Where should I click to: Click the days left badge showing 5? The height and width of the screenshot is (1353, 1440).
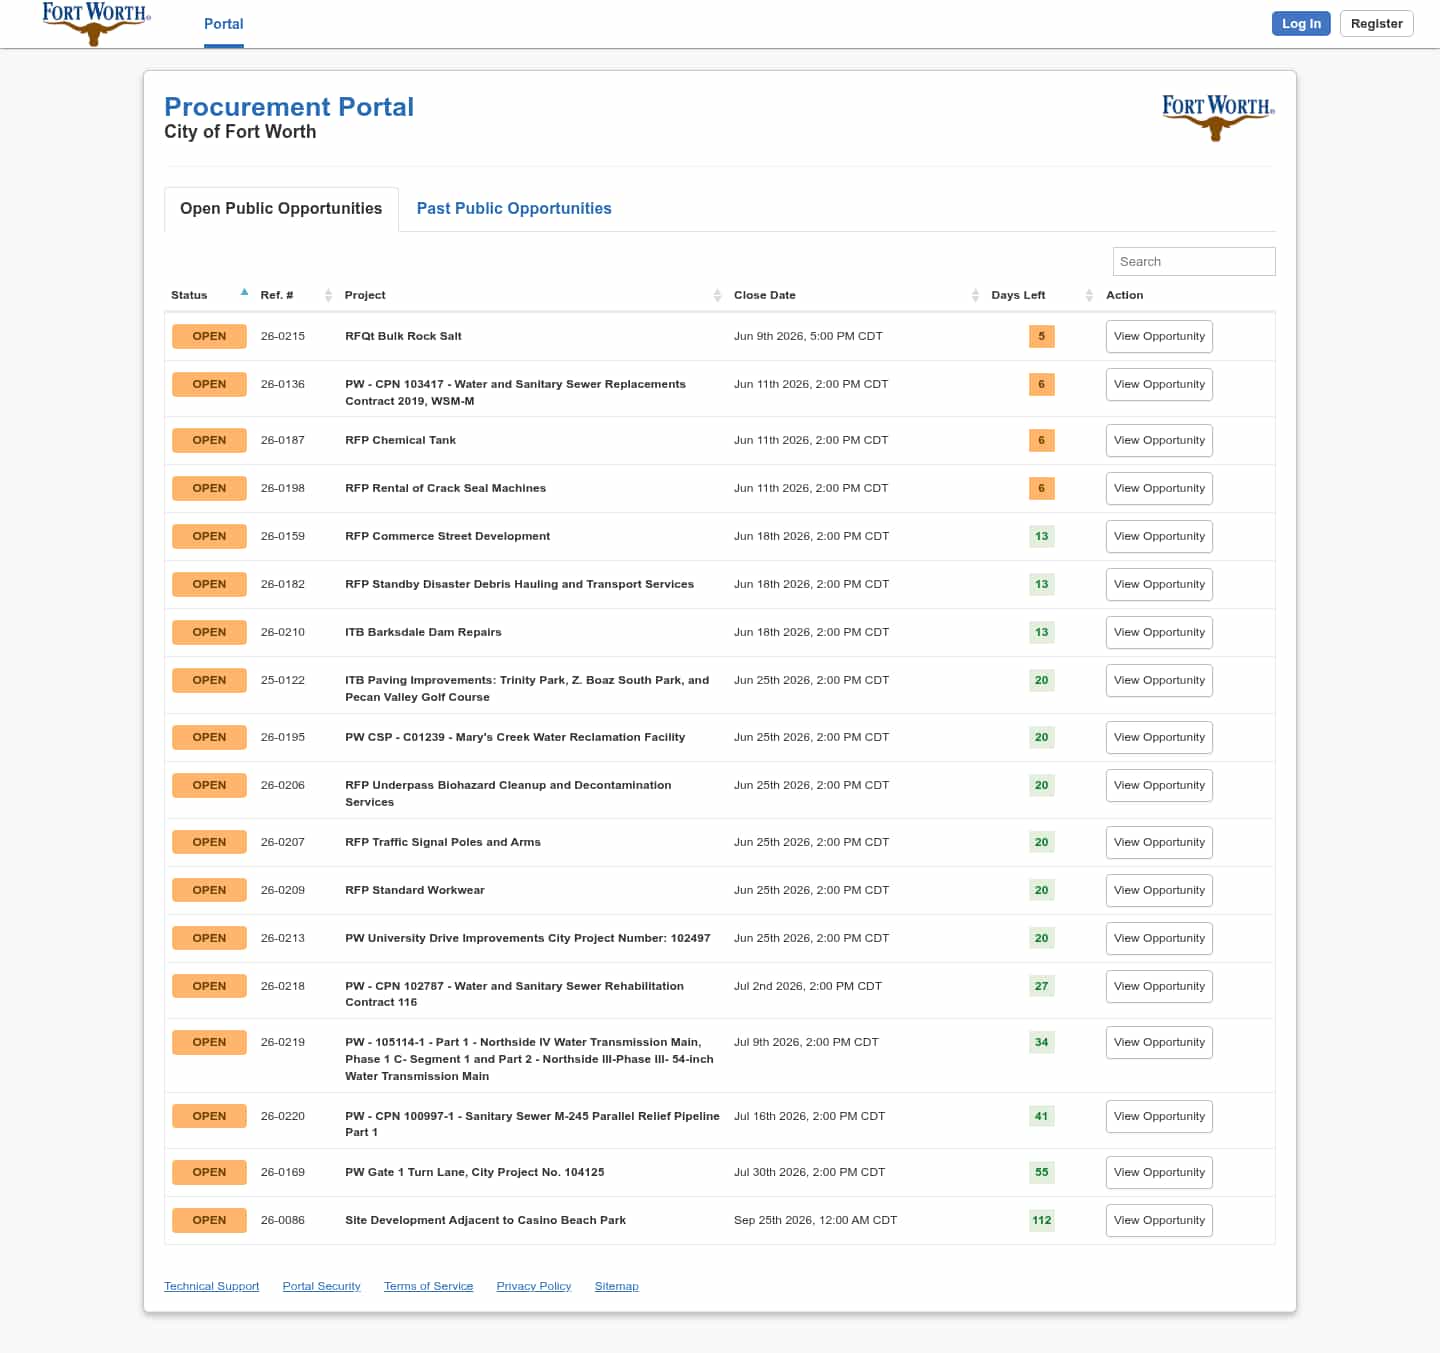(1041, 336)
